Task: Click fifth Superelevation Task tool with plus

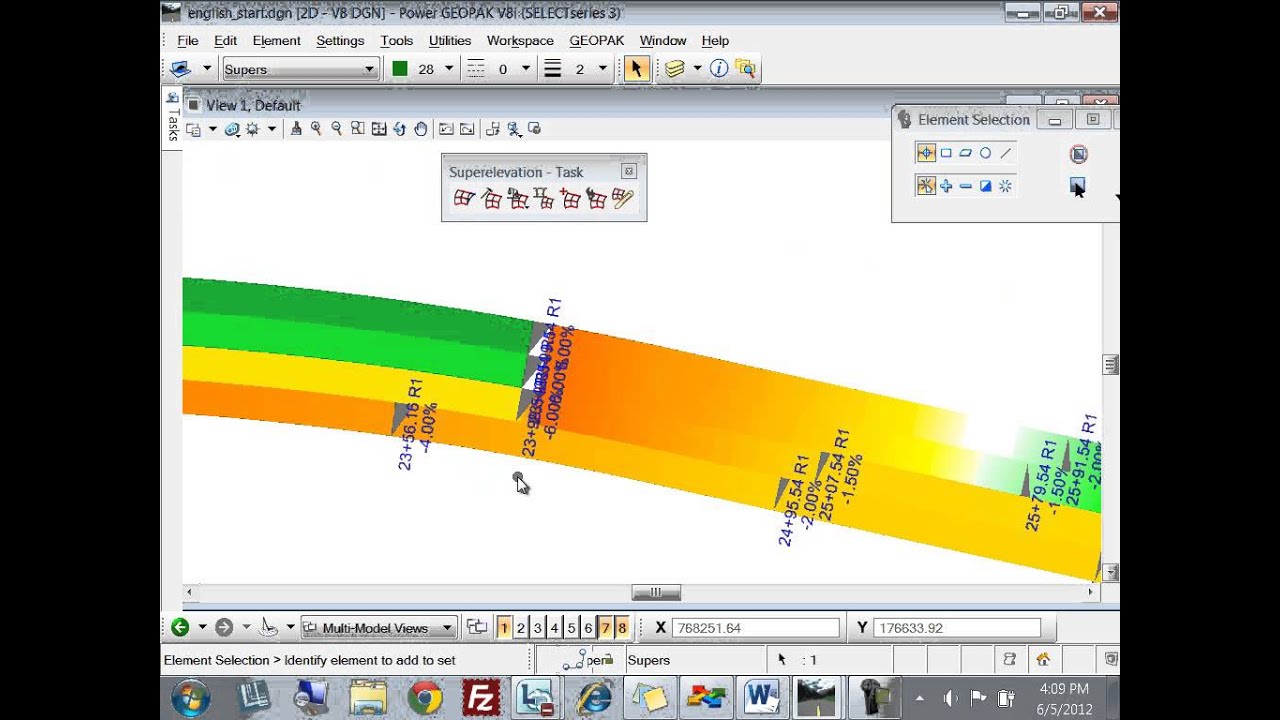Action: click(570, 198)
